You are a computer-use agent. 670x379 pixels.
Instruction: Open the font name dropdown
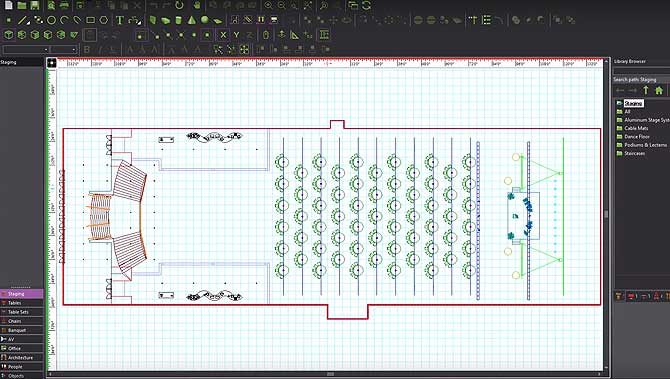point(26,50)
